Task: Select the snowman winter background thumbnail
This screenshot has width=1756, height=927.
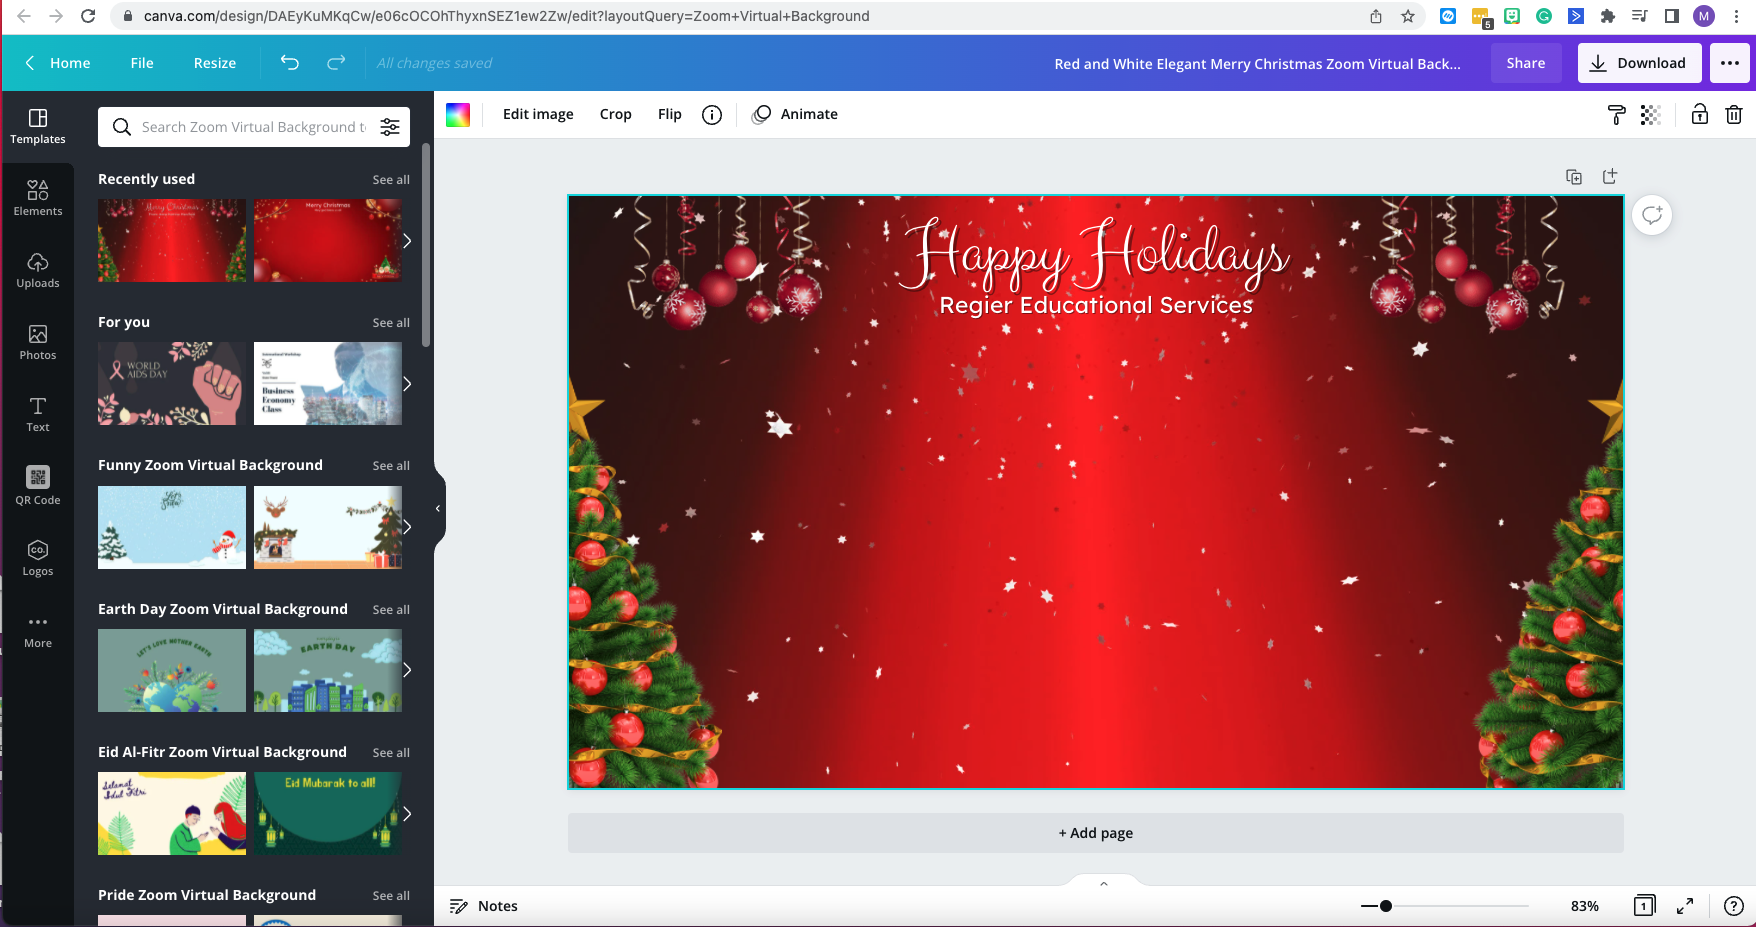Action: pyautogui.click(x=172, y=527)
